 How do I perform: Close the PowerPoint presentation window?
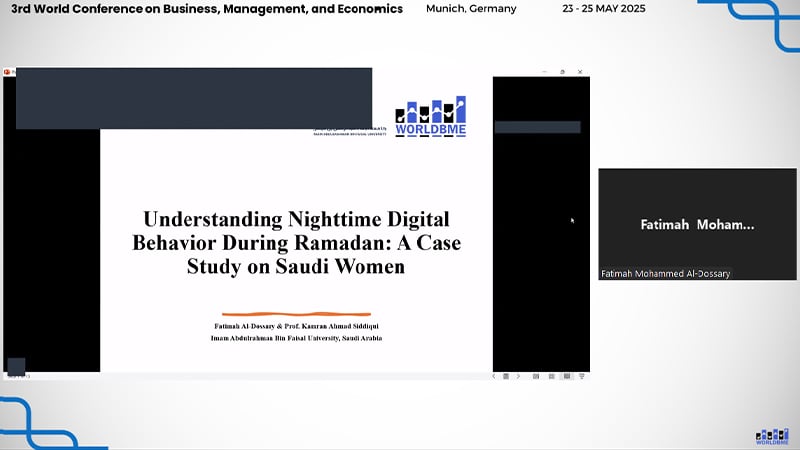[580, 72]
